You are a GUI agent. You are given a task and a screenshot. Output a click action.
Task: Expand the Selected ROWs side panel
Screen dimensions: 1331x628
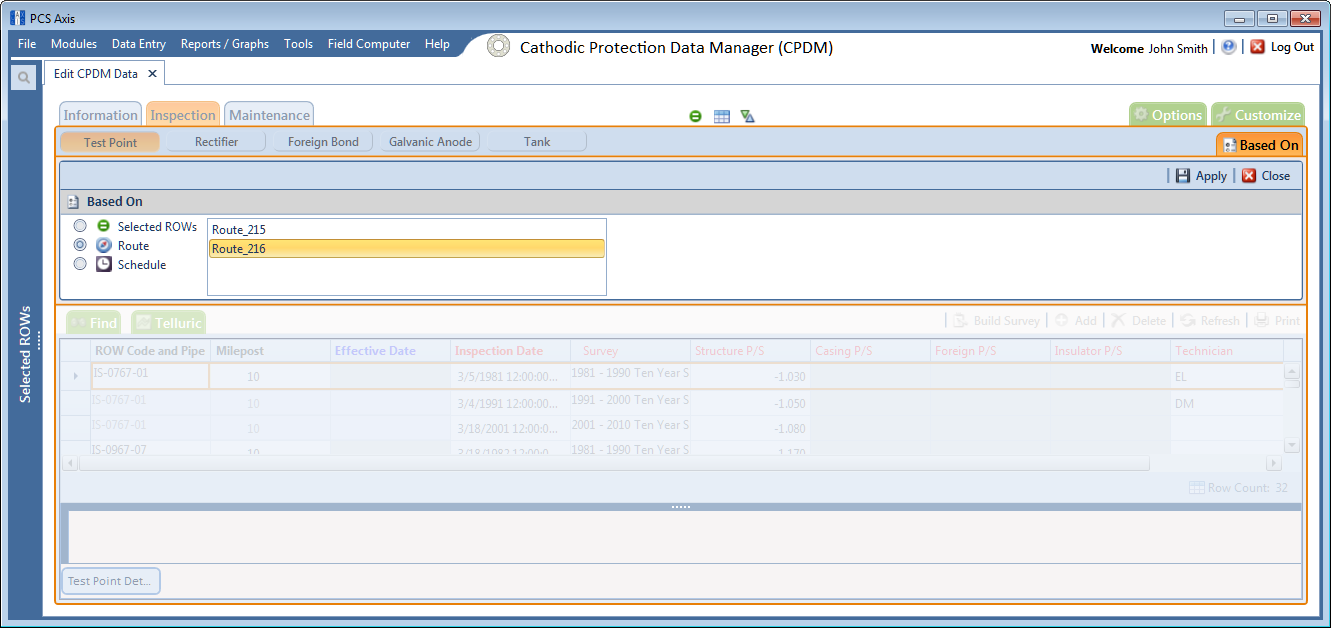point(26,352)
